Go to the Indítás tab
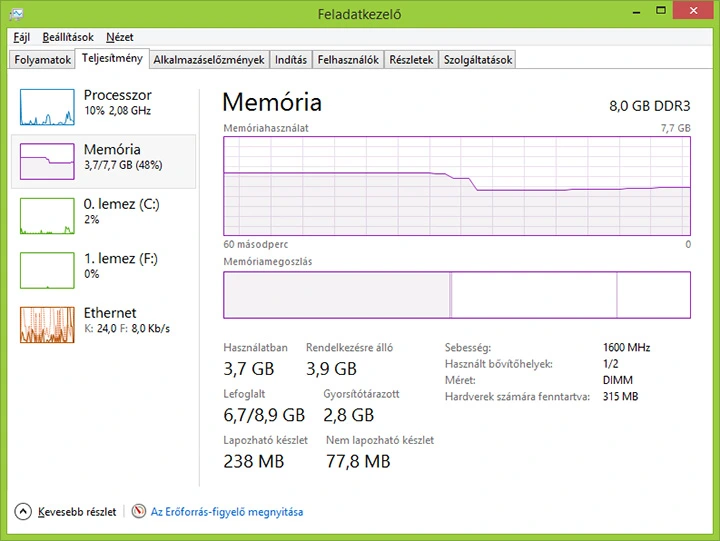The image size is (720, 541). click(291, 60)
